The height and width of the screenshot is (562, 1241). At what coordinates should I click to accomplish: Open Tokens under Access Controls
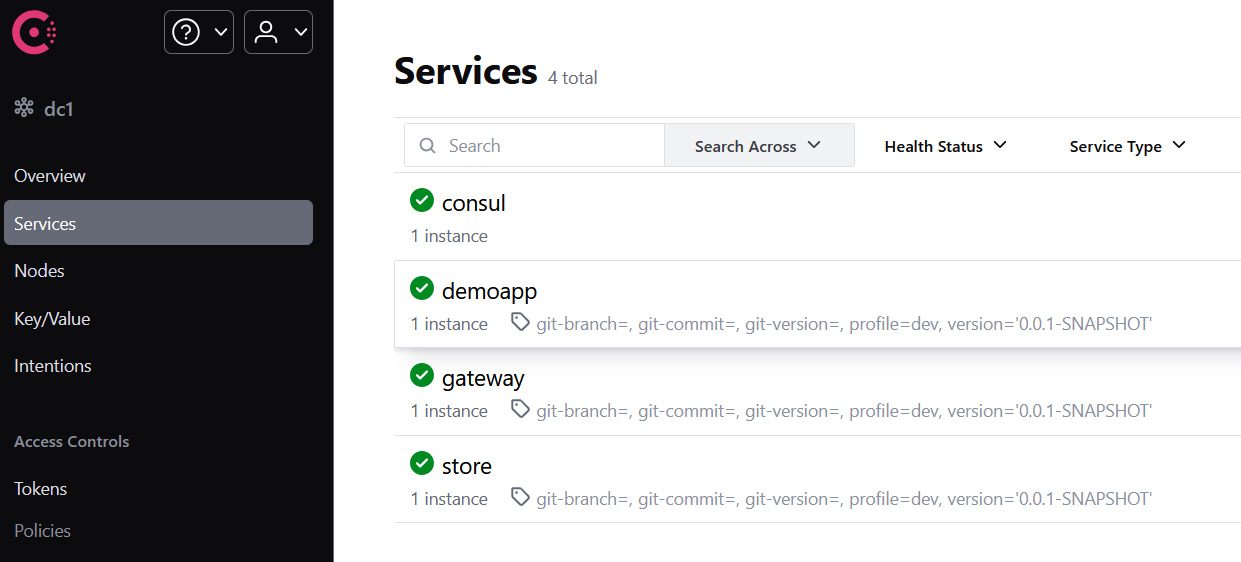click(x=41, y=489)
